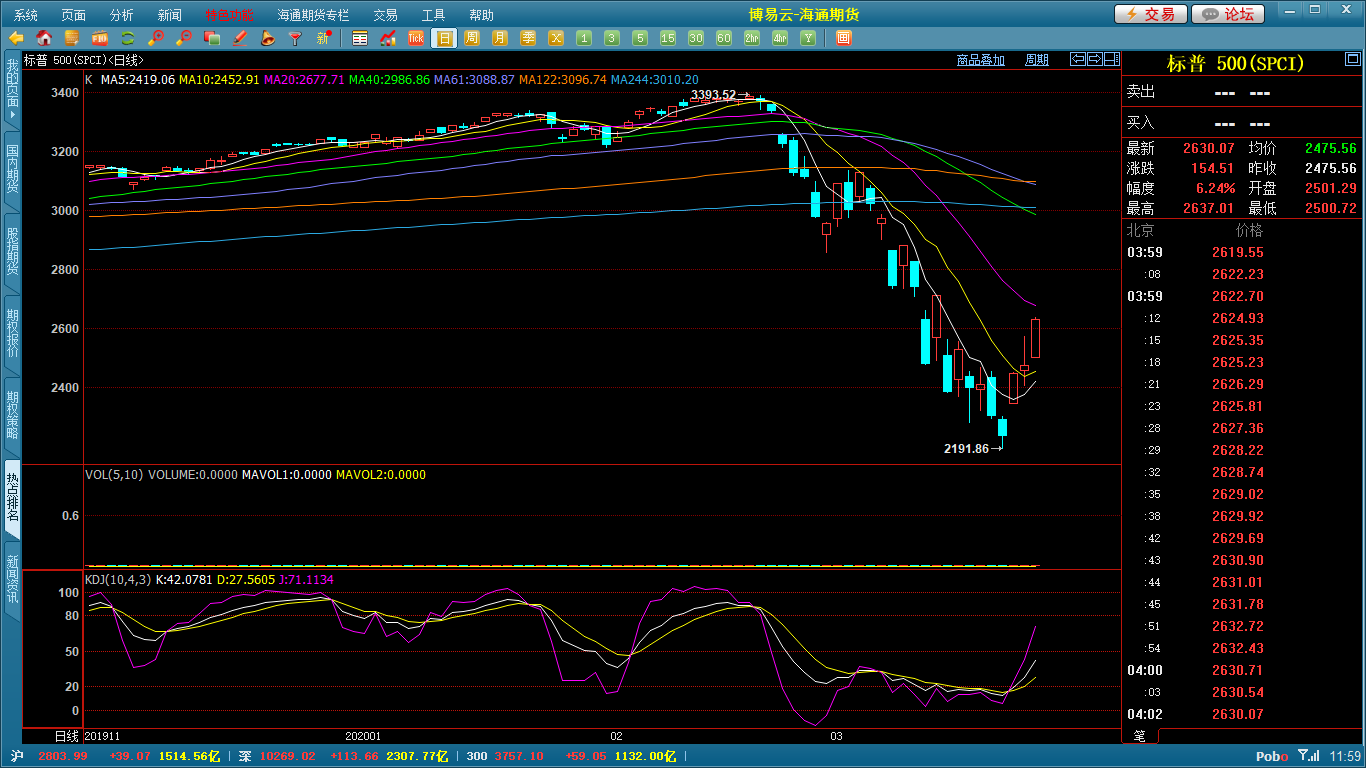Open the 帮助 menu
This screenshot has height=768, width=1366.
tap(481, 15)
